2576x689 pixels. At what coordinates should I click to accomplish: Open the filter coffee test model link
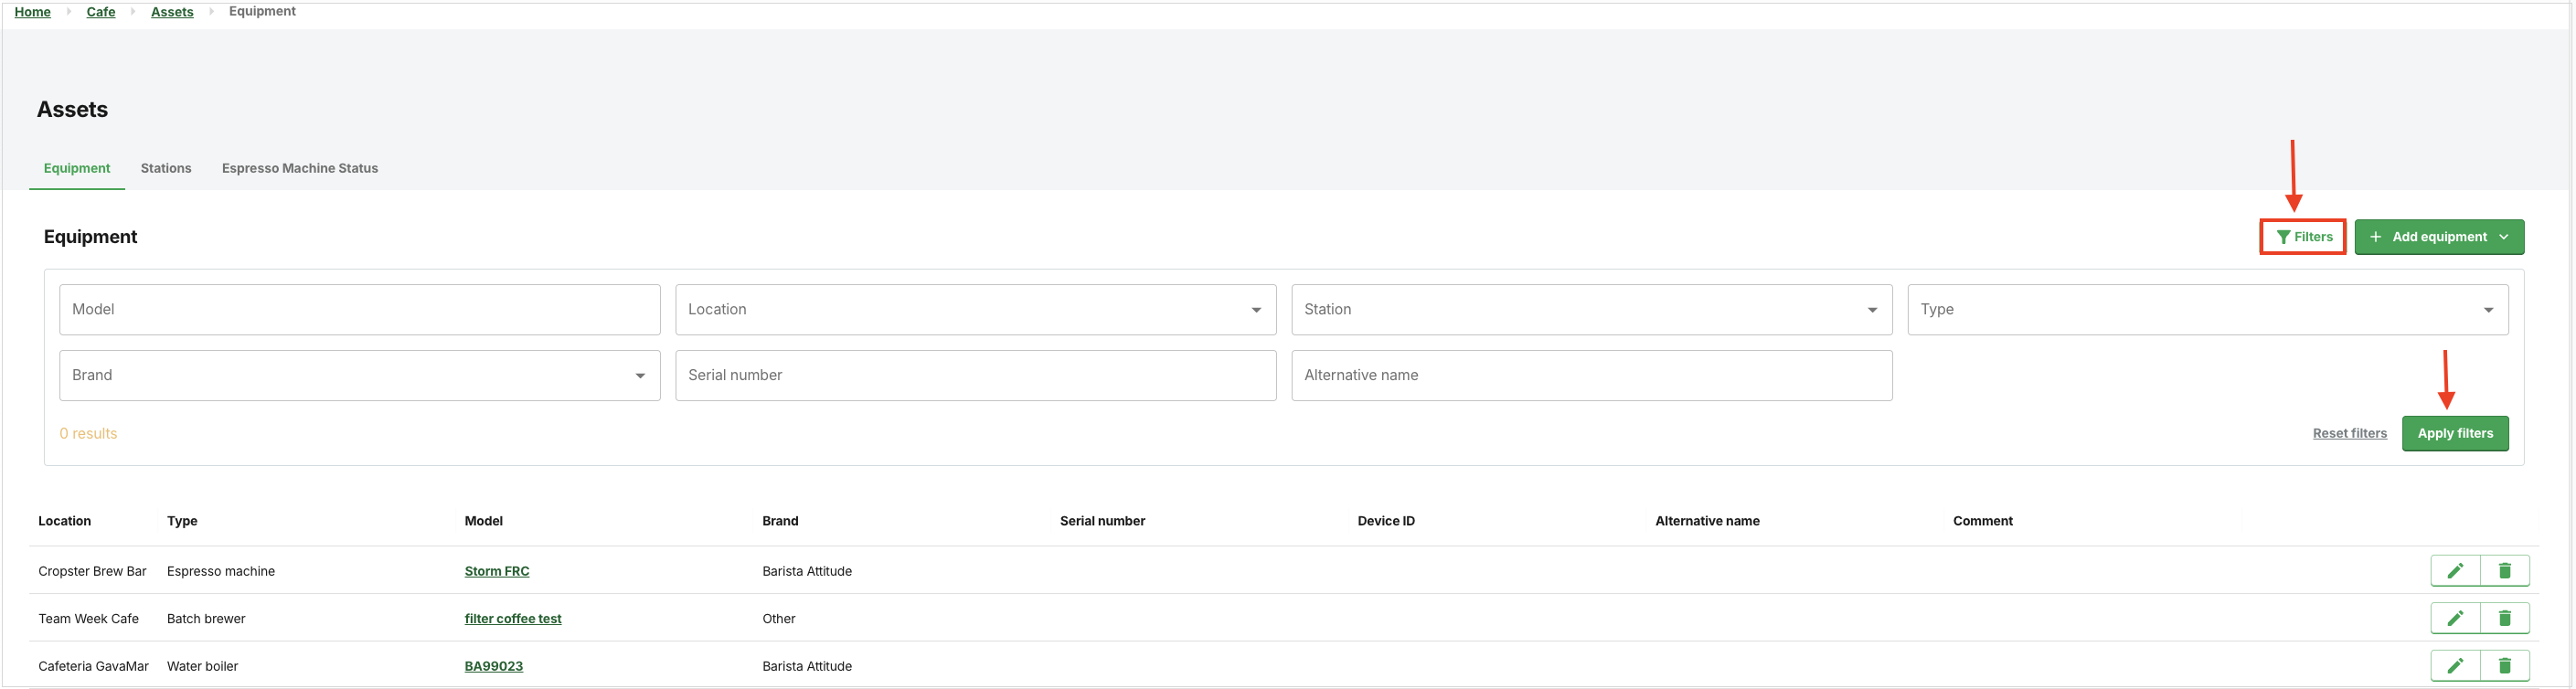pyautogui.click(x=513, y=618)
